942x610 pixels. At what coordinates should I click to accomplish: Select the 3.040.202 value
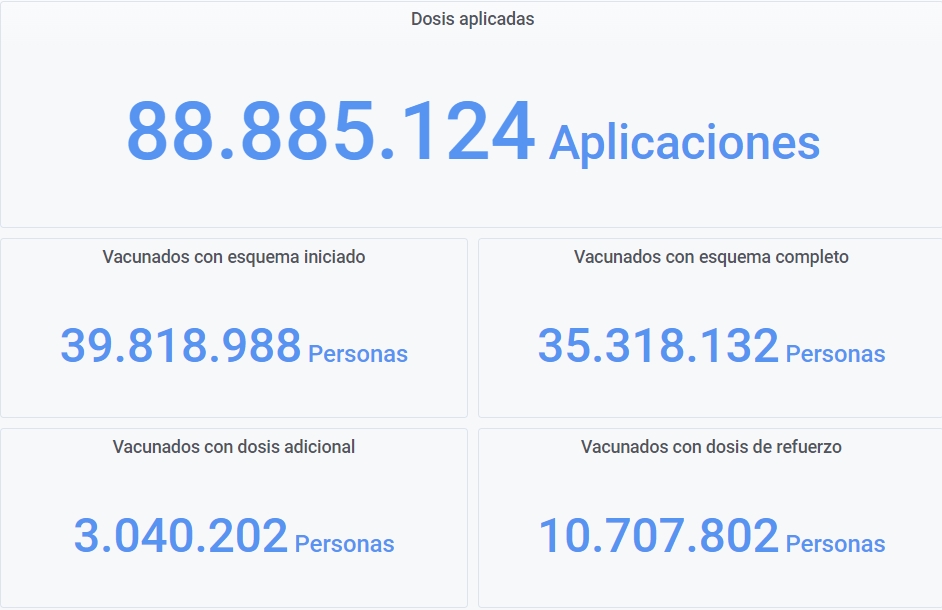[181, 535]
